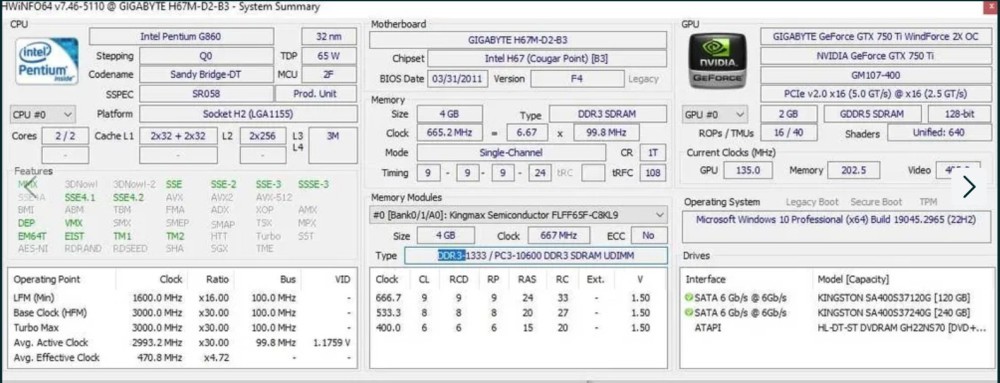The width and height of the screenshot is (1000, 383).
Task: Click the 128-bit bus width field
Action: [959, 114]
